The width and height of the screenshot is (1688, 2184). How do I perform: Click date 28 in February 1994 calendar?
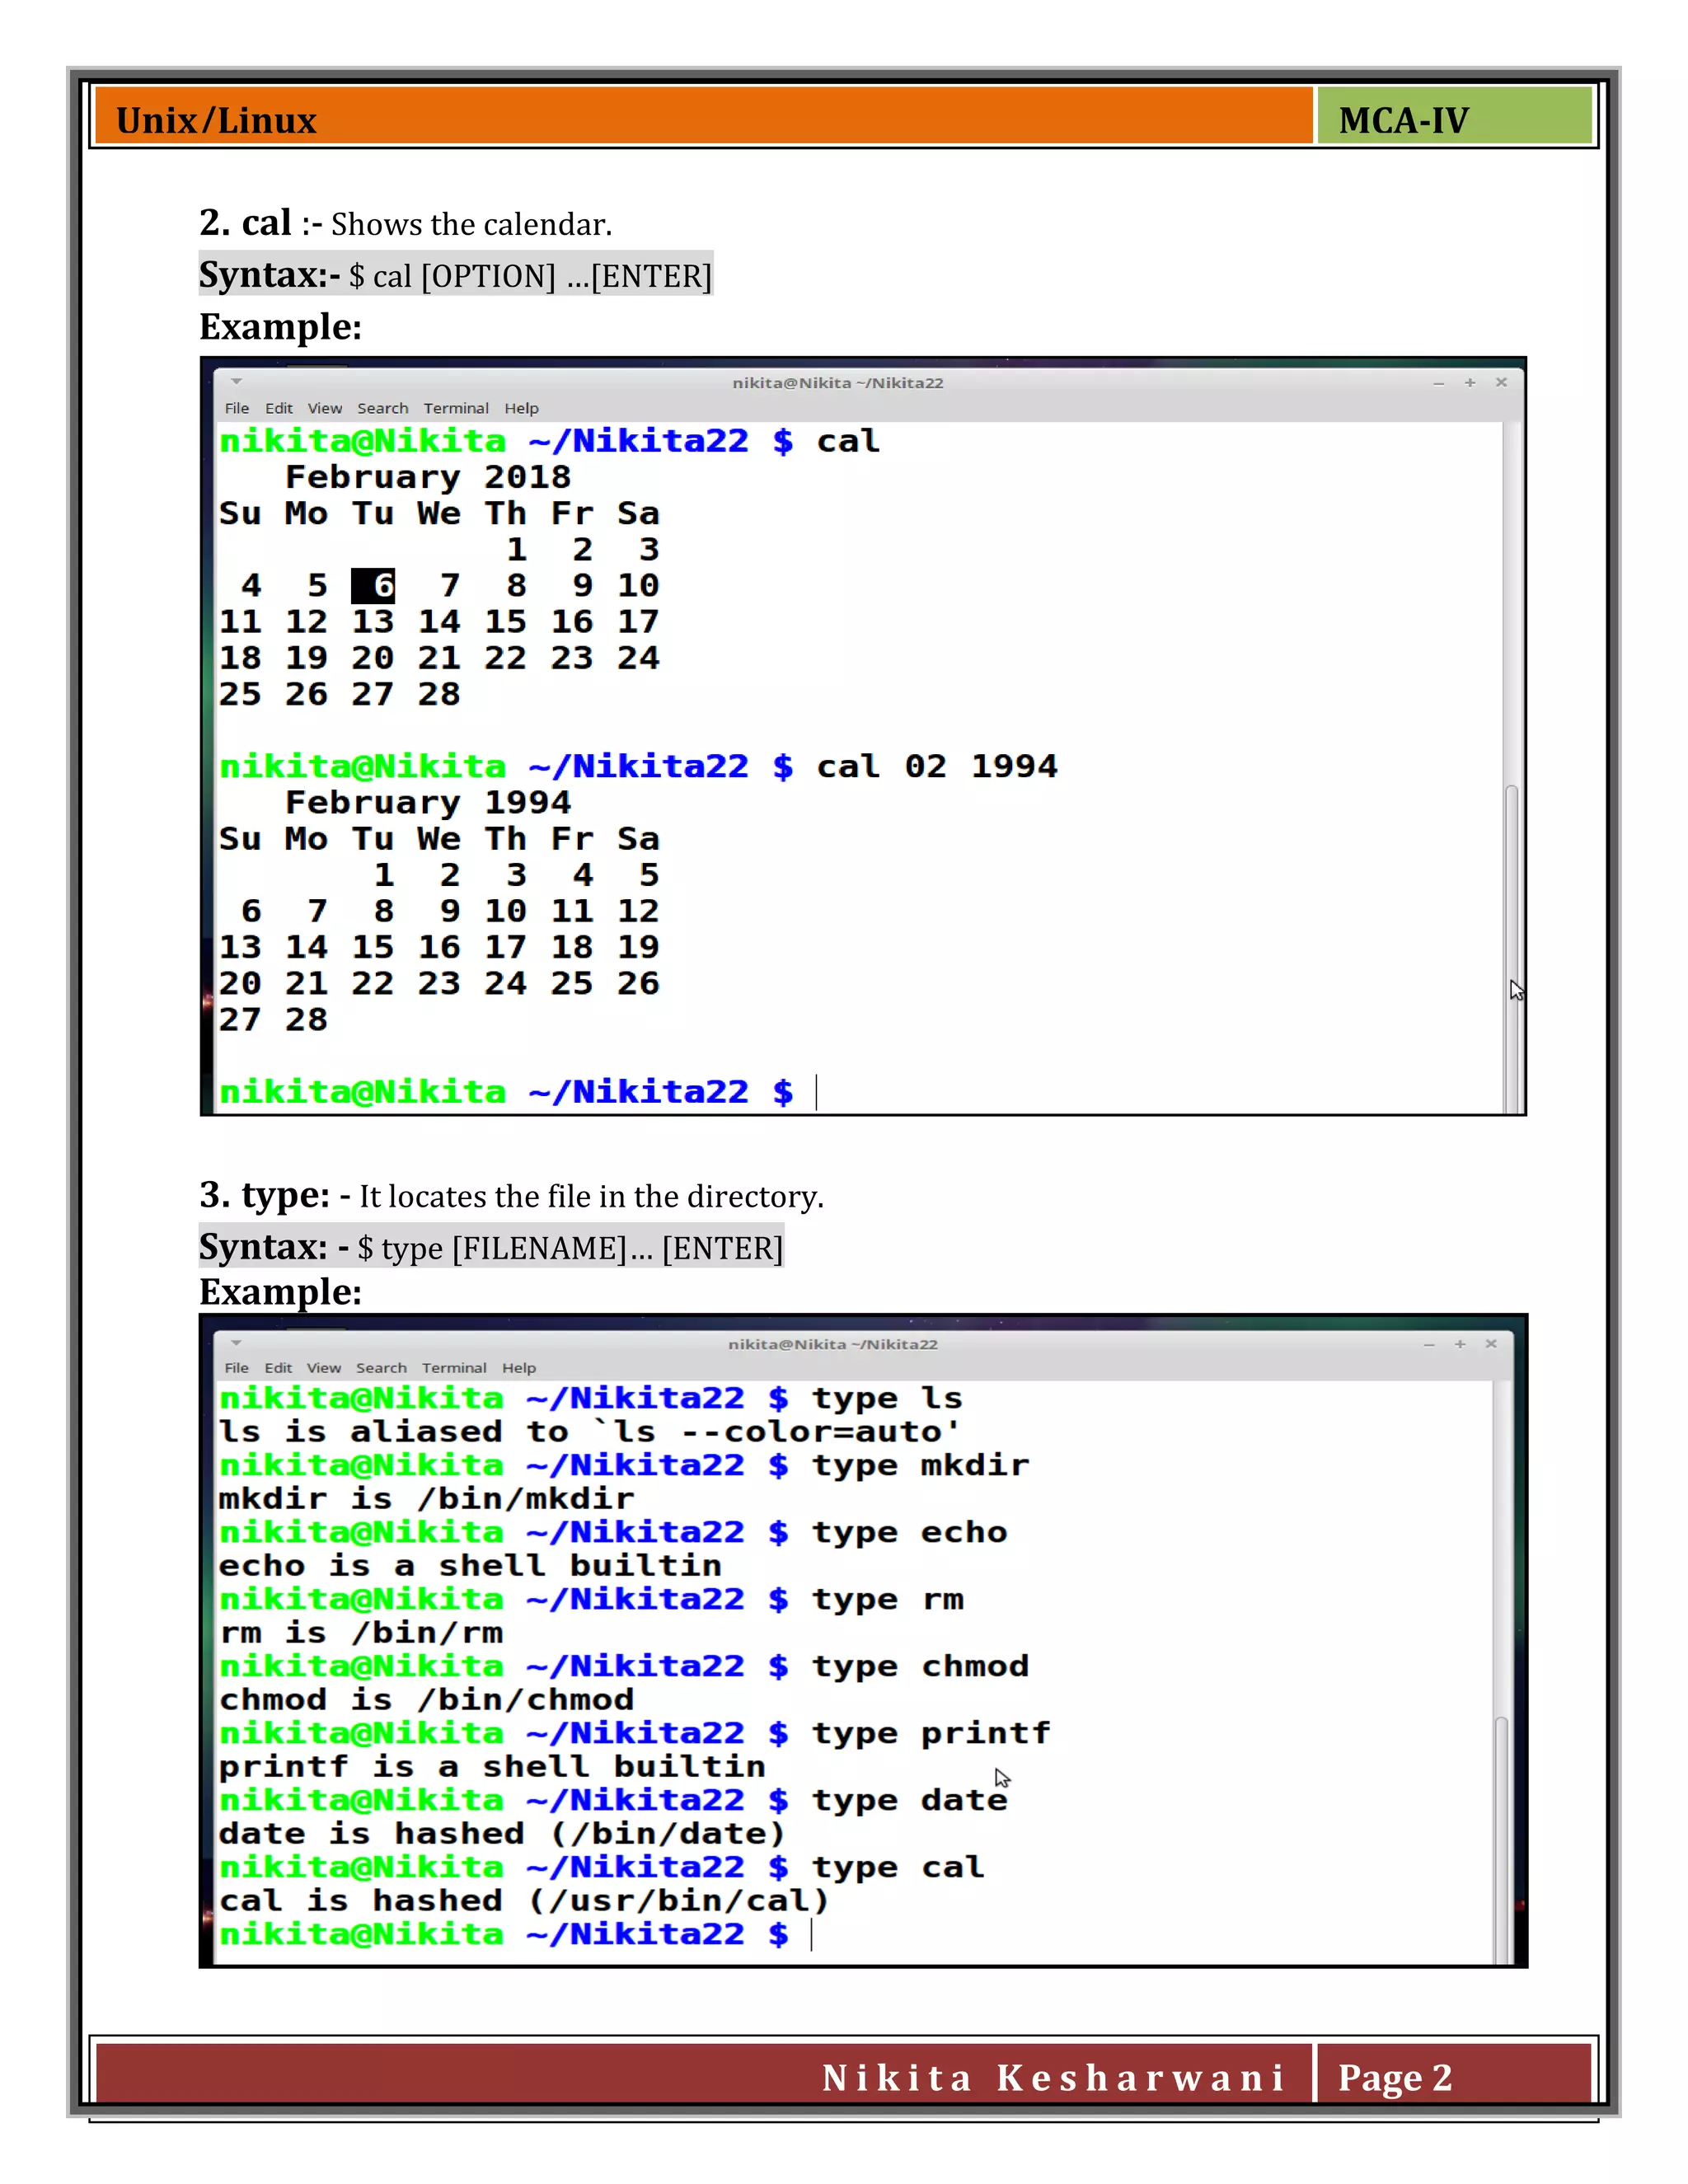pyautogui.click(x=306, y=1019)
